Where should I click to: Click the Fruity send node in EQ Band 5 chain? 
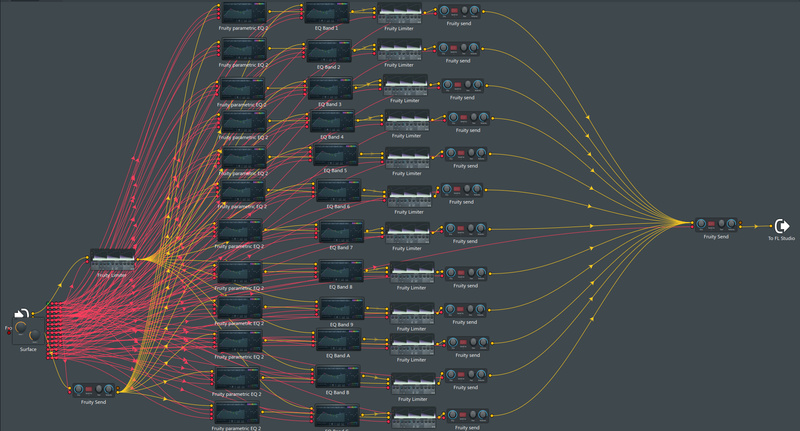coord(466,154)
